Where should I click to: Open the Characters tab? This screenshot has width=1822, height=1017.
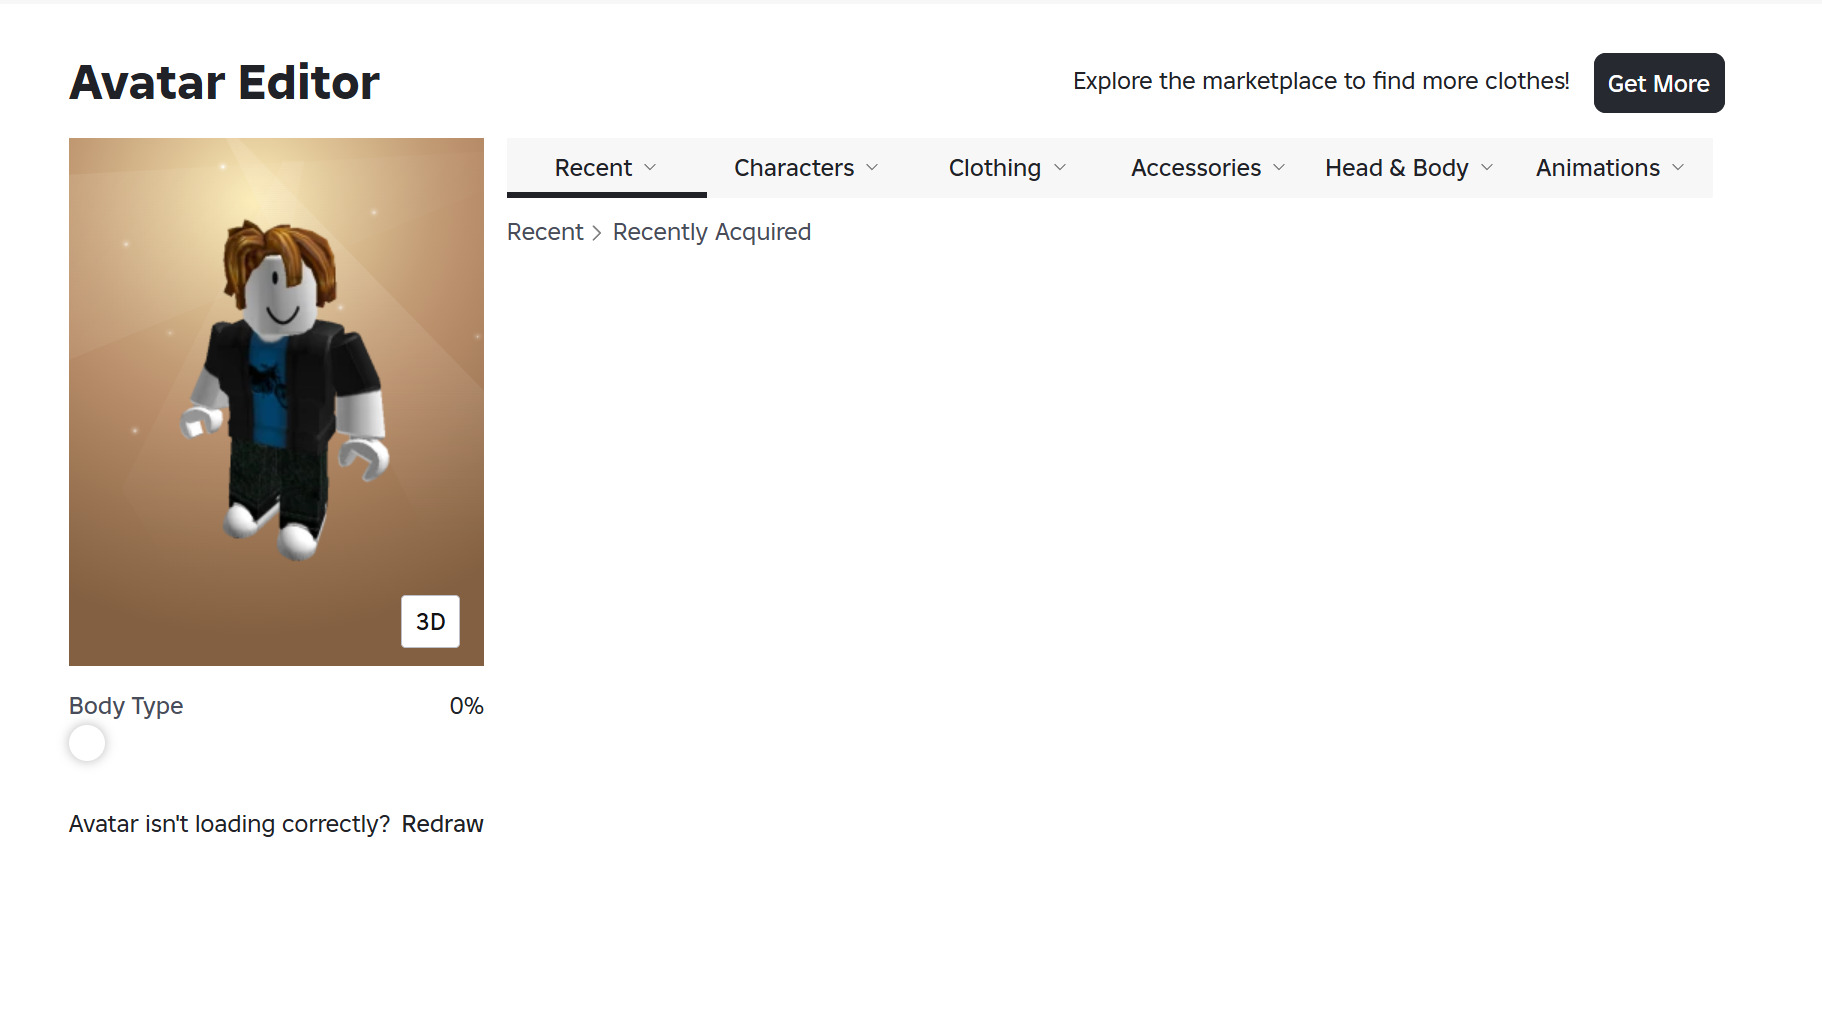pos(807,168)
